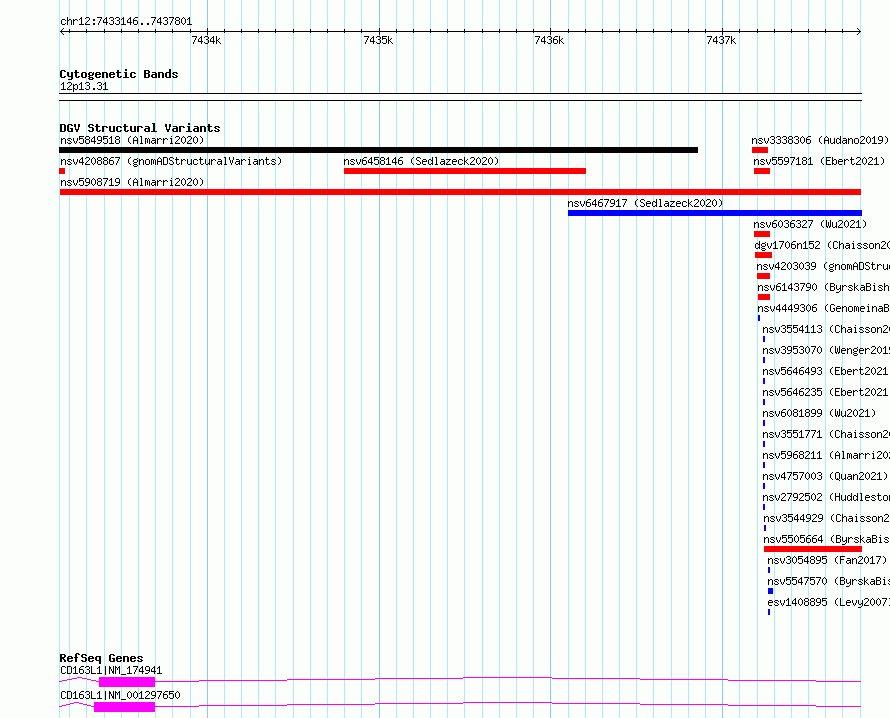The image size is (890, 718).
Task: Open variant nsv3338306 (Audano2019) label
Action: tap(820, 140)
